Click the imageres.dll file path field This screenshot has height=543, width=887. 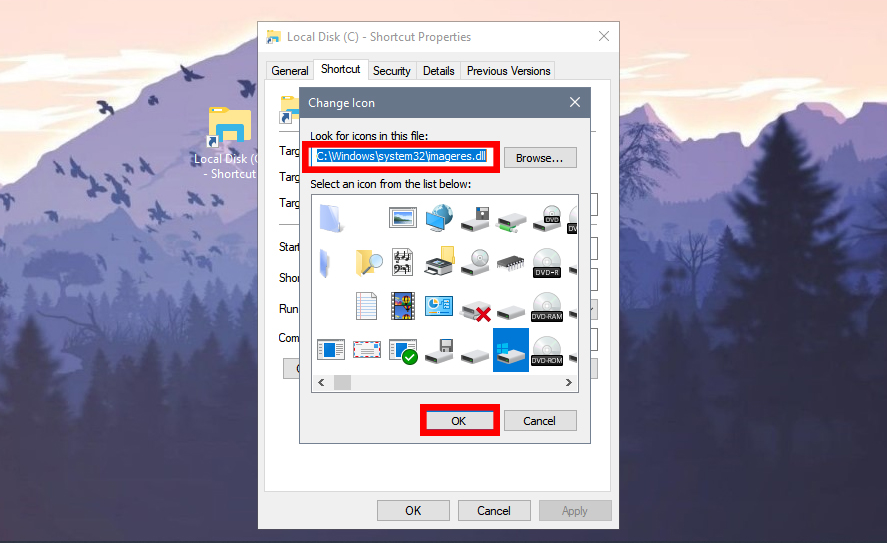point(402,157)
